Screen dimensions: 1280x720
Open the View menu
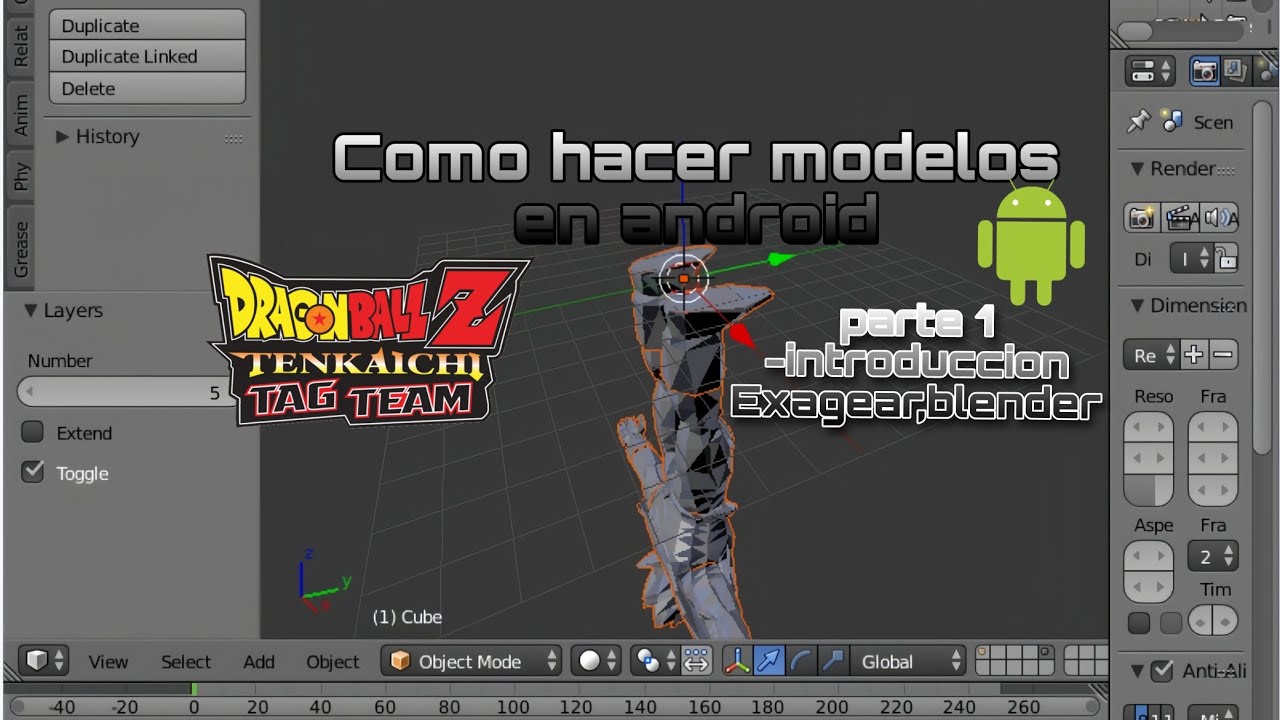[108, 662]
